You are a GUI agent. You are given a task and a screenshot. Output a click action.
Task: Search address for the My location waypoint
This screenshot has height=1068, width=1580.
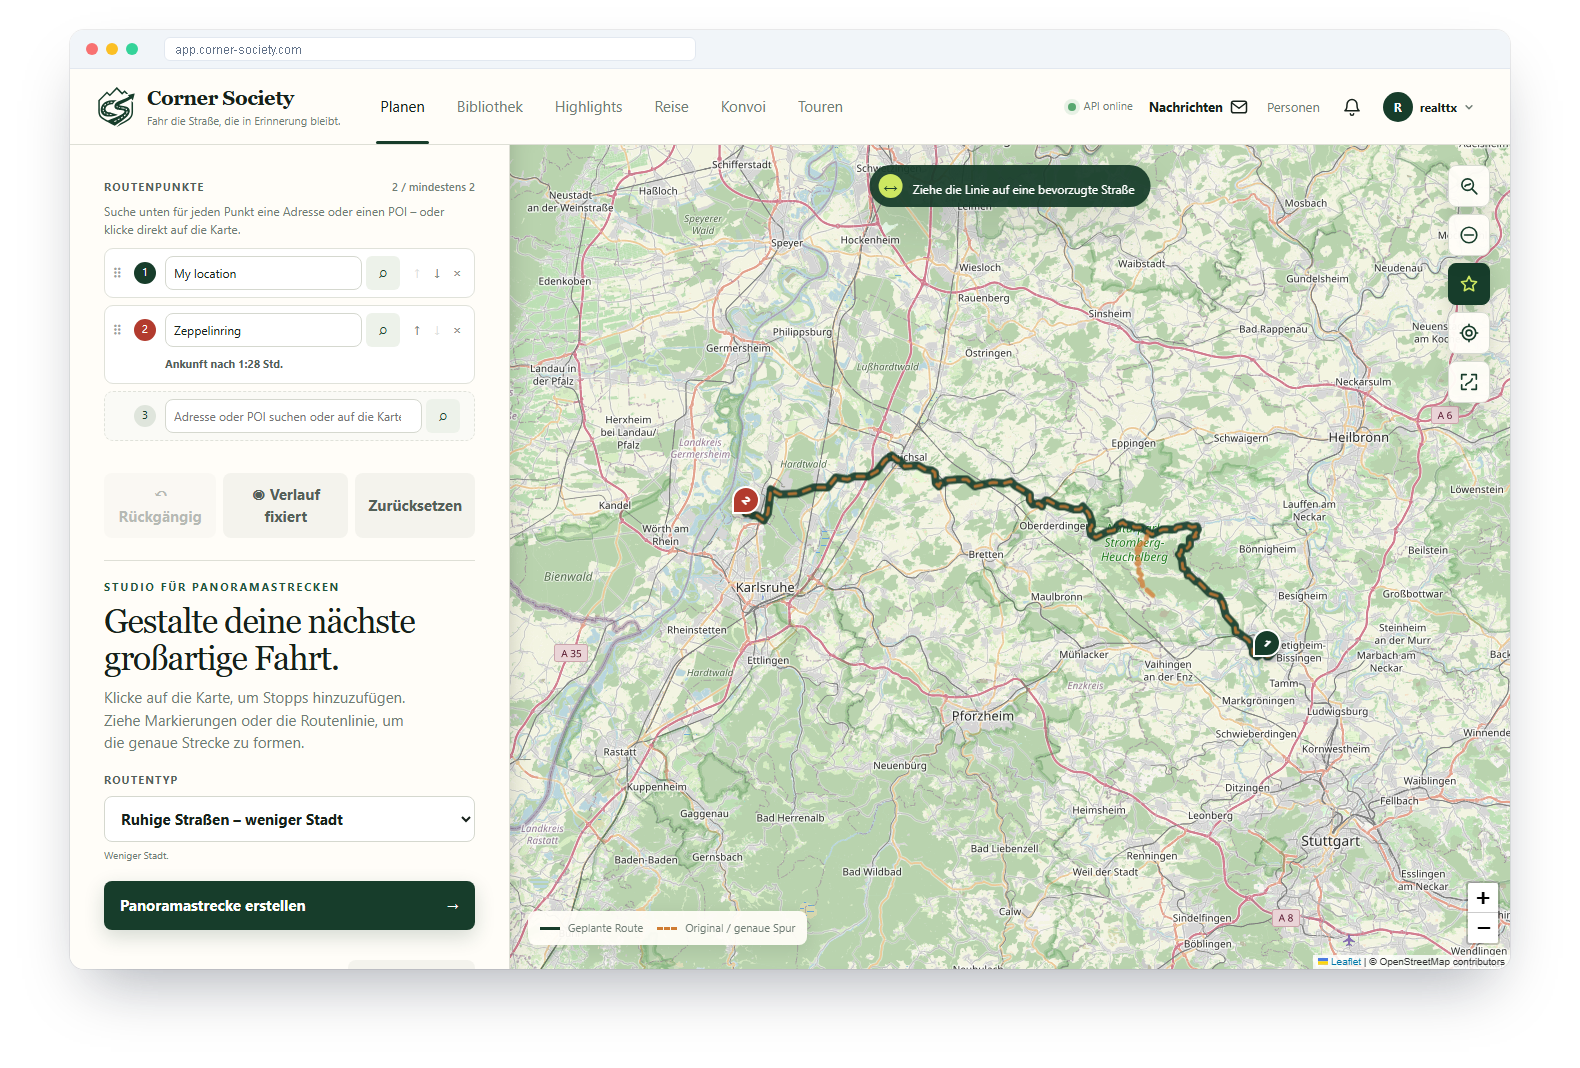(x=383, y=273)
